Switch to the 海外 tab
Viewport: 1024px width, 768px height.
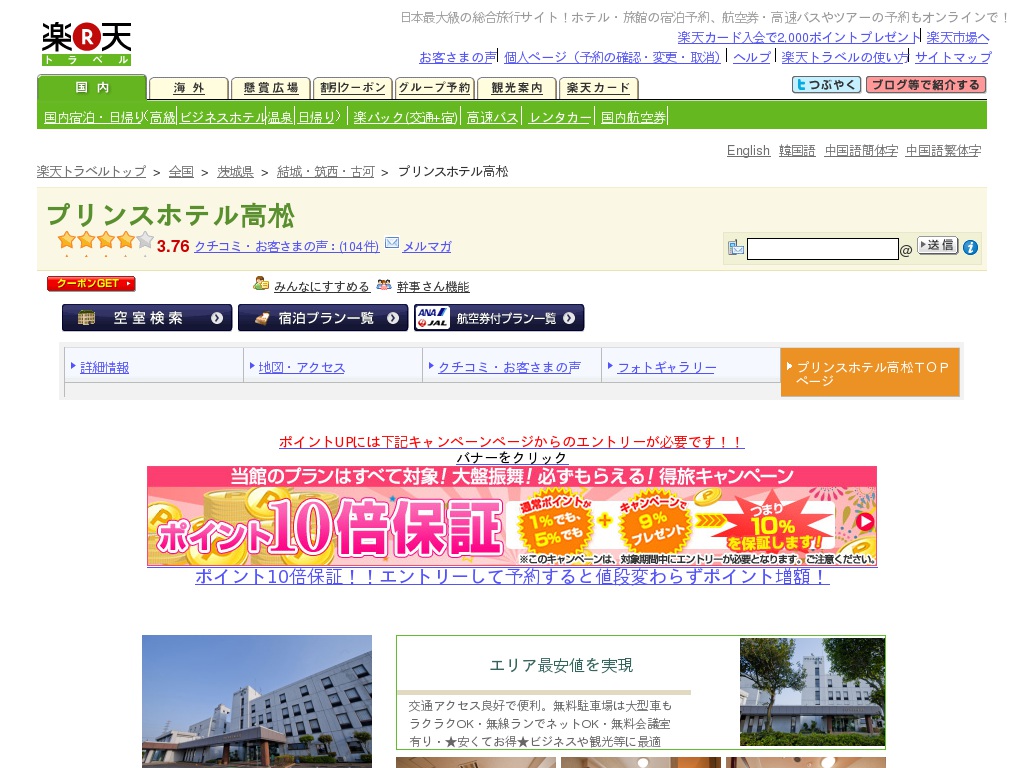[x=188, y=88]
